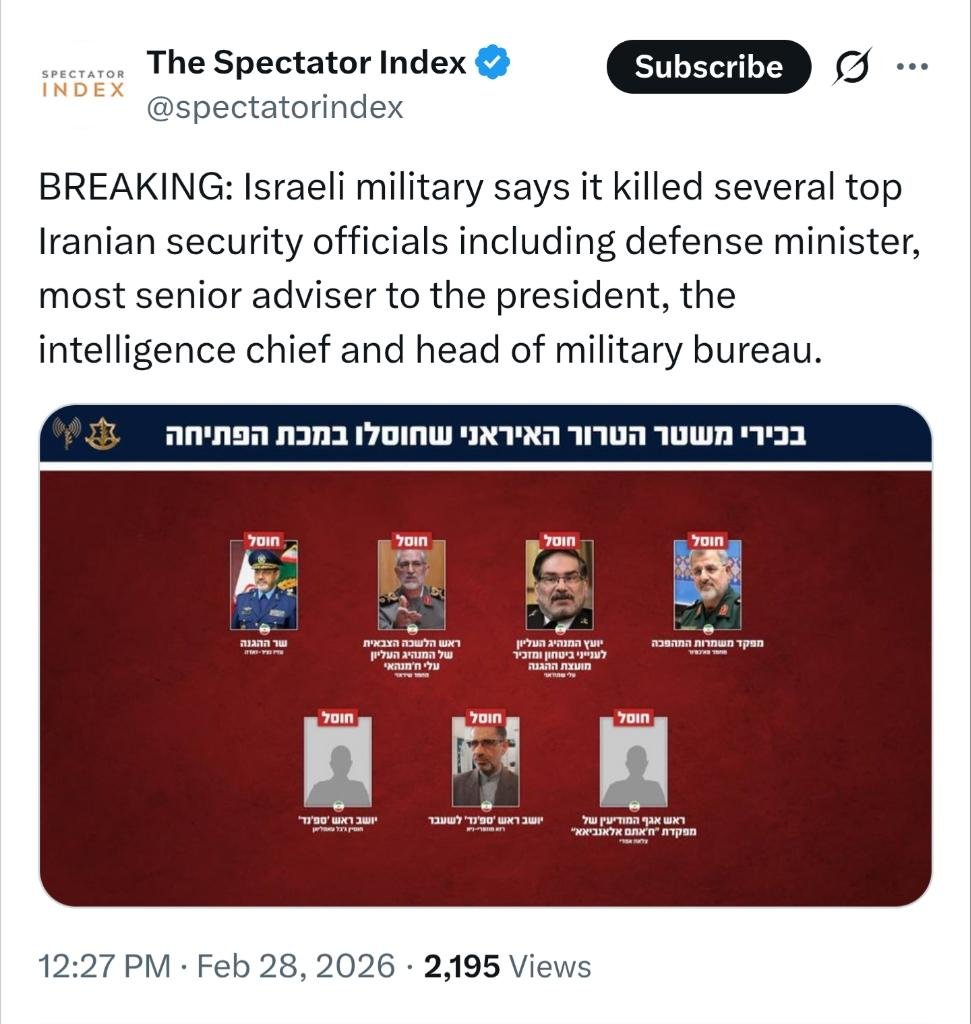
Task: Click the IDF emblem in infographic header
Action: click(x=102, y=434)
